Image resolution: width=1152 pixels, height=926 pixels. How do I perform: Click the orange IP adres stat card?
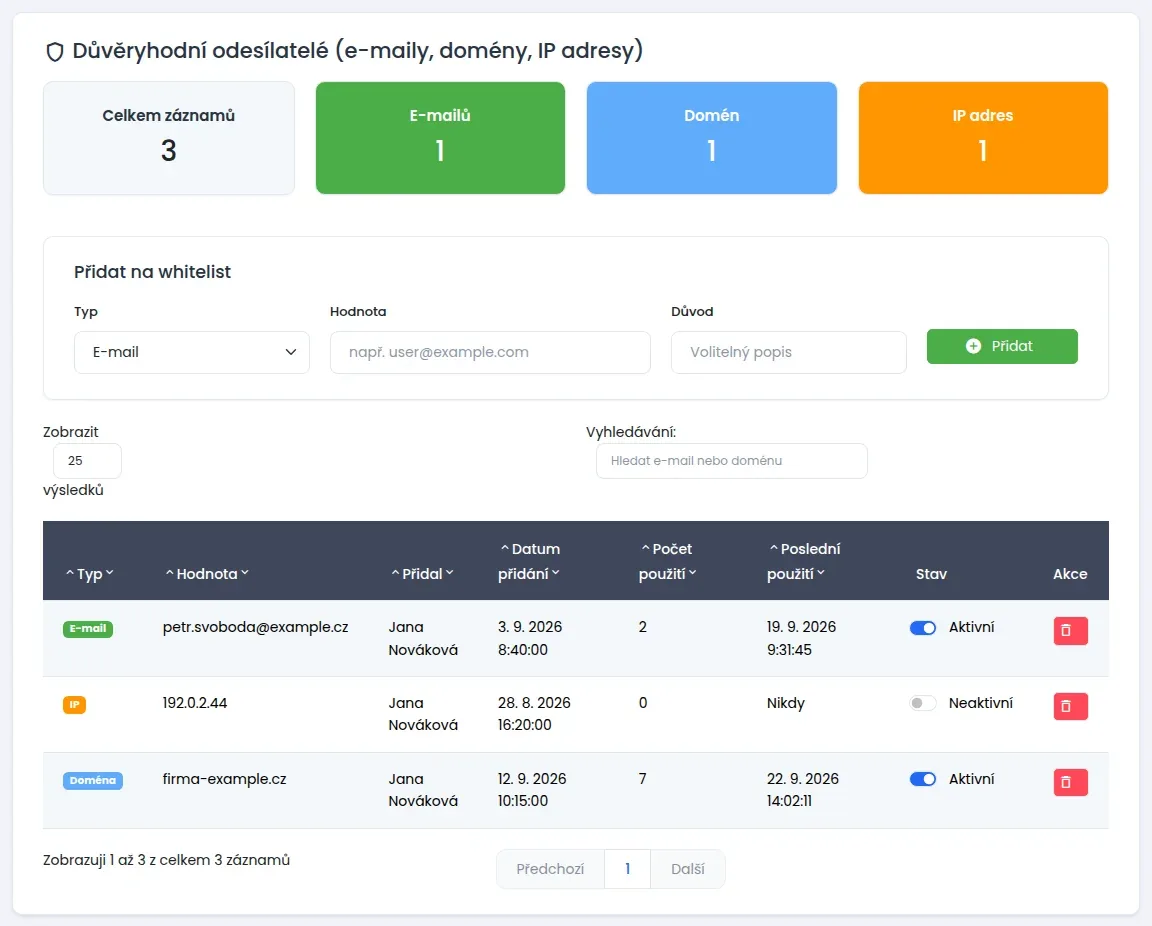click(x=983, y=138)
